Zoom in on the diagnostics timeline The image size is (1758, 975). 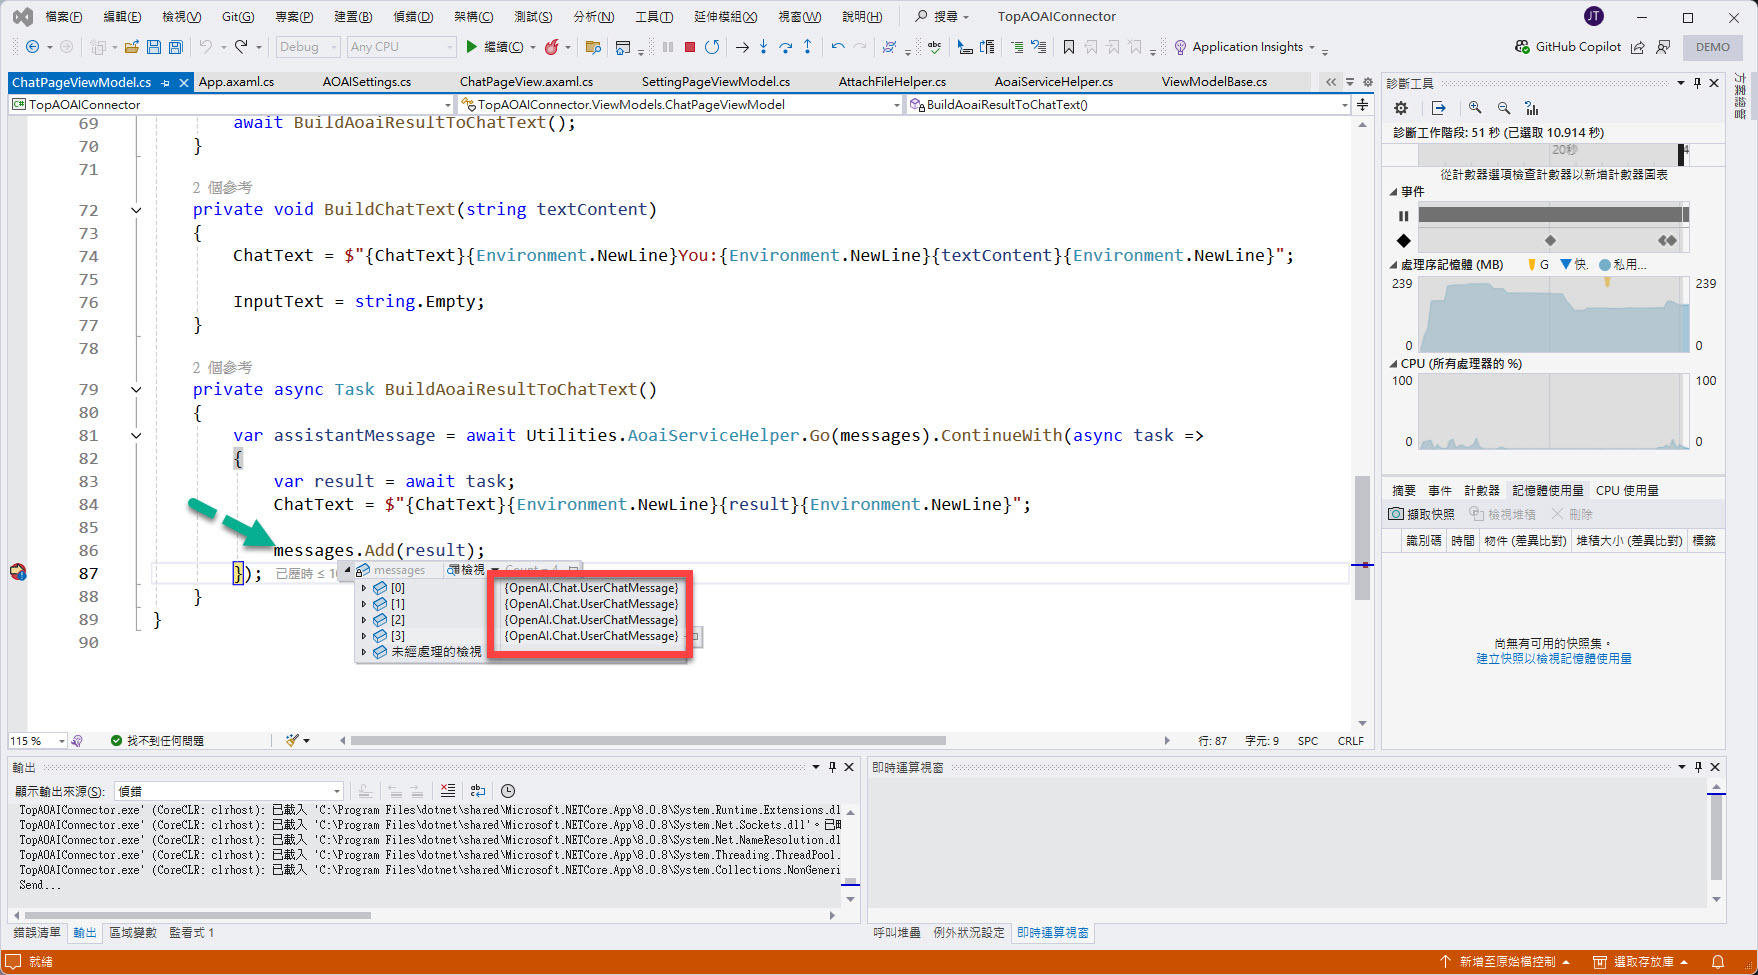[1475, 108]
